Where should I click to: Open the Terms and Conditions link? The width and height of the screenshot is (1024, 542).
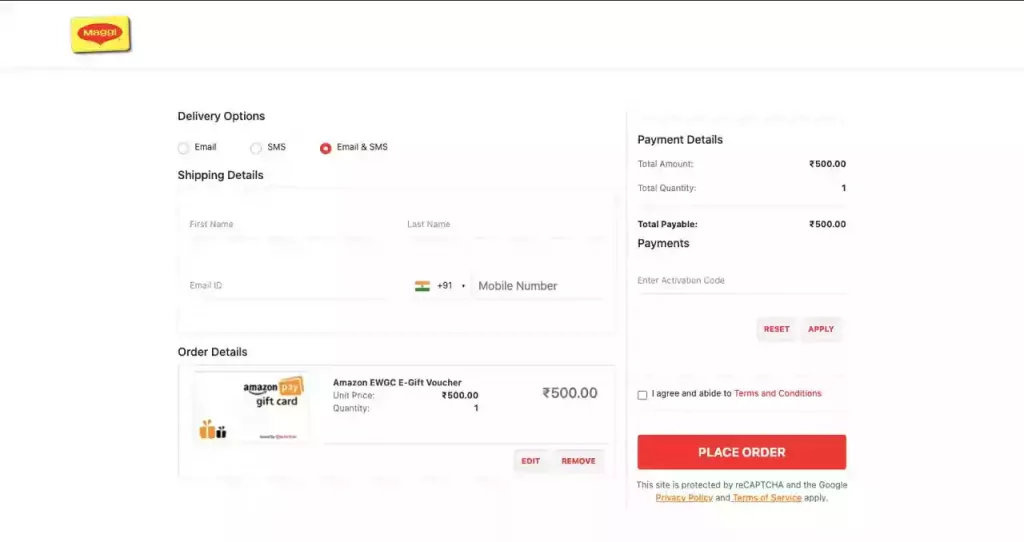coord(777,394)
